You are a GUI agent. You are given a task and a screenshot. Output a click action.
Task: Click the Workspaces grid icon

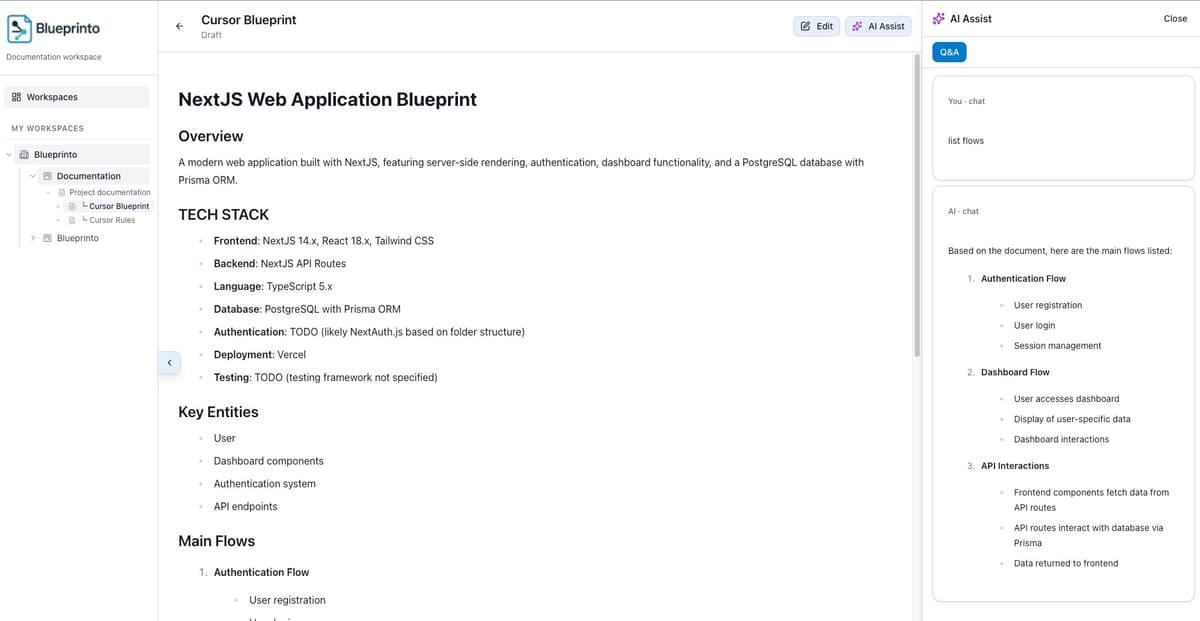pyautogui.click(x=18, y=96)
